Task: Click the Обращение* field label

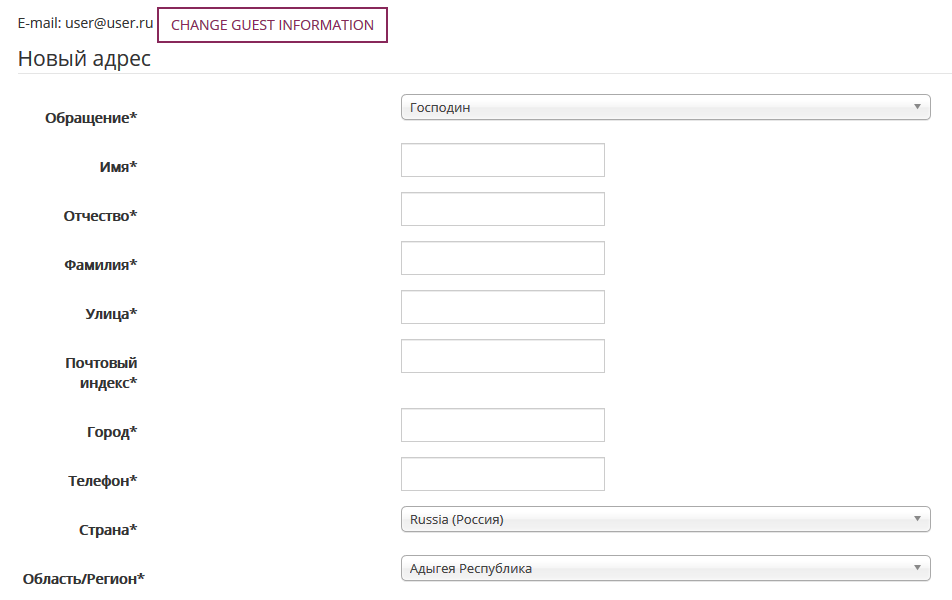Action: (x=91, y=118)
